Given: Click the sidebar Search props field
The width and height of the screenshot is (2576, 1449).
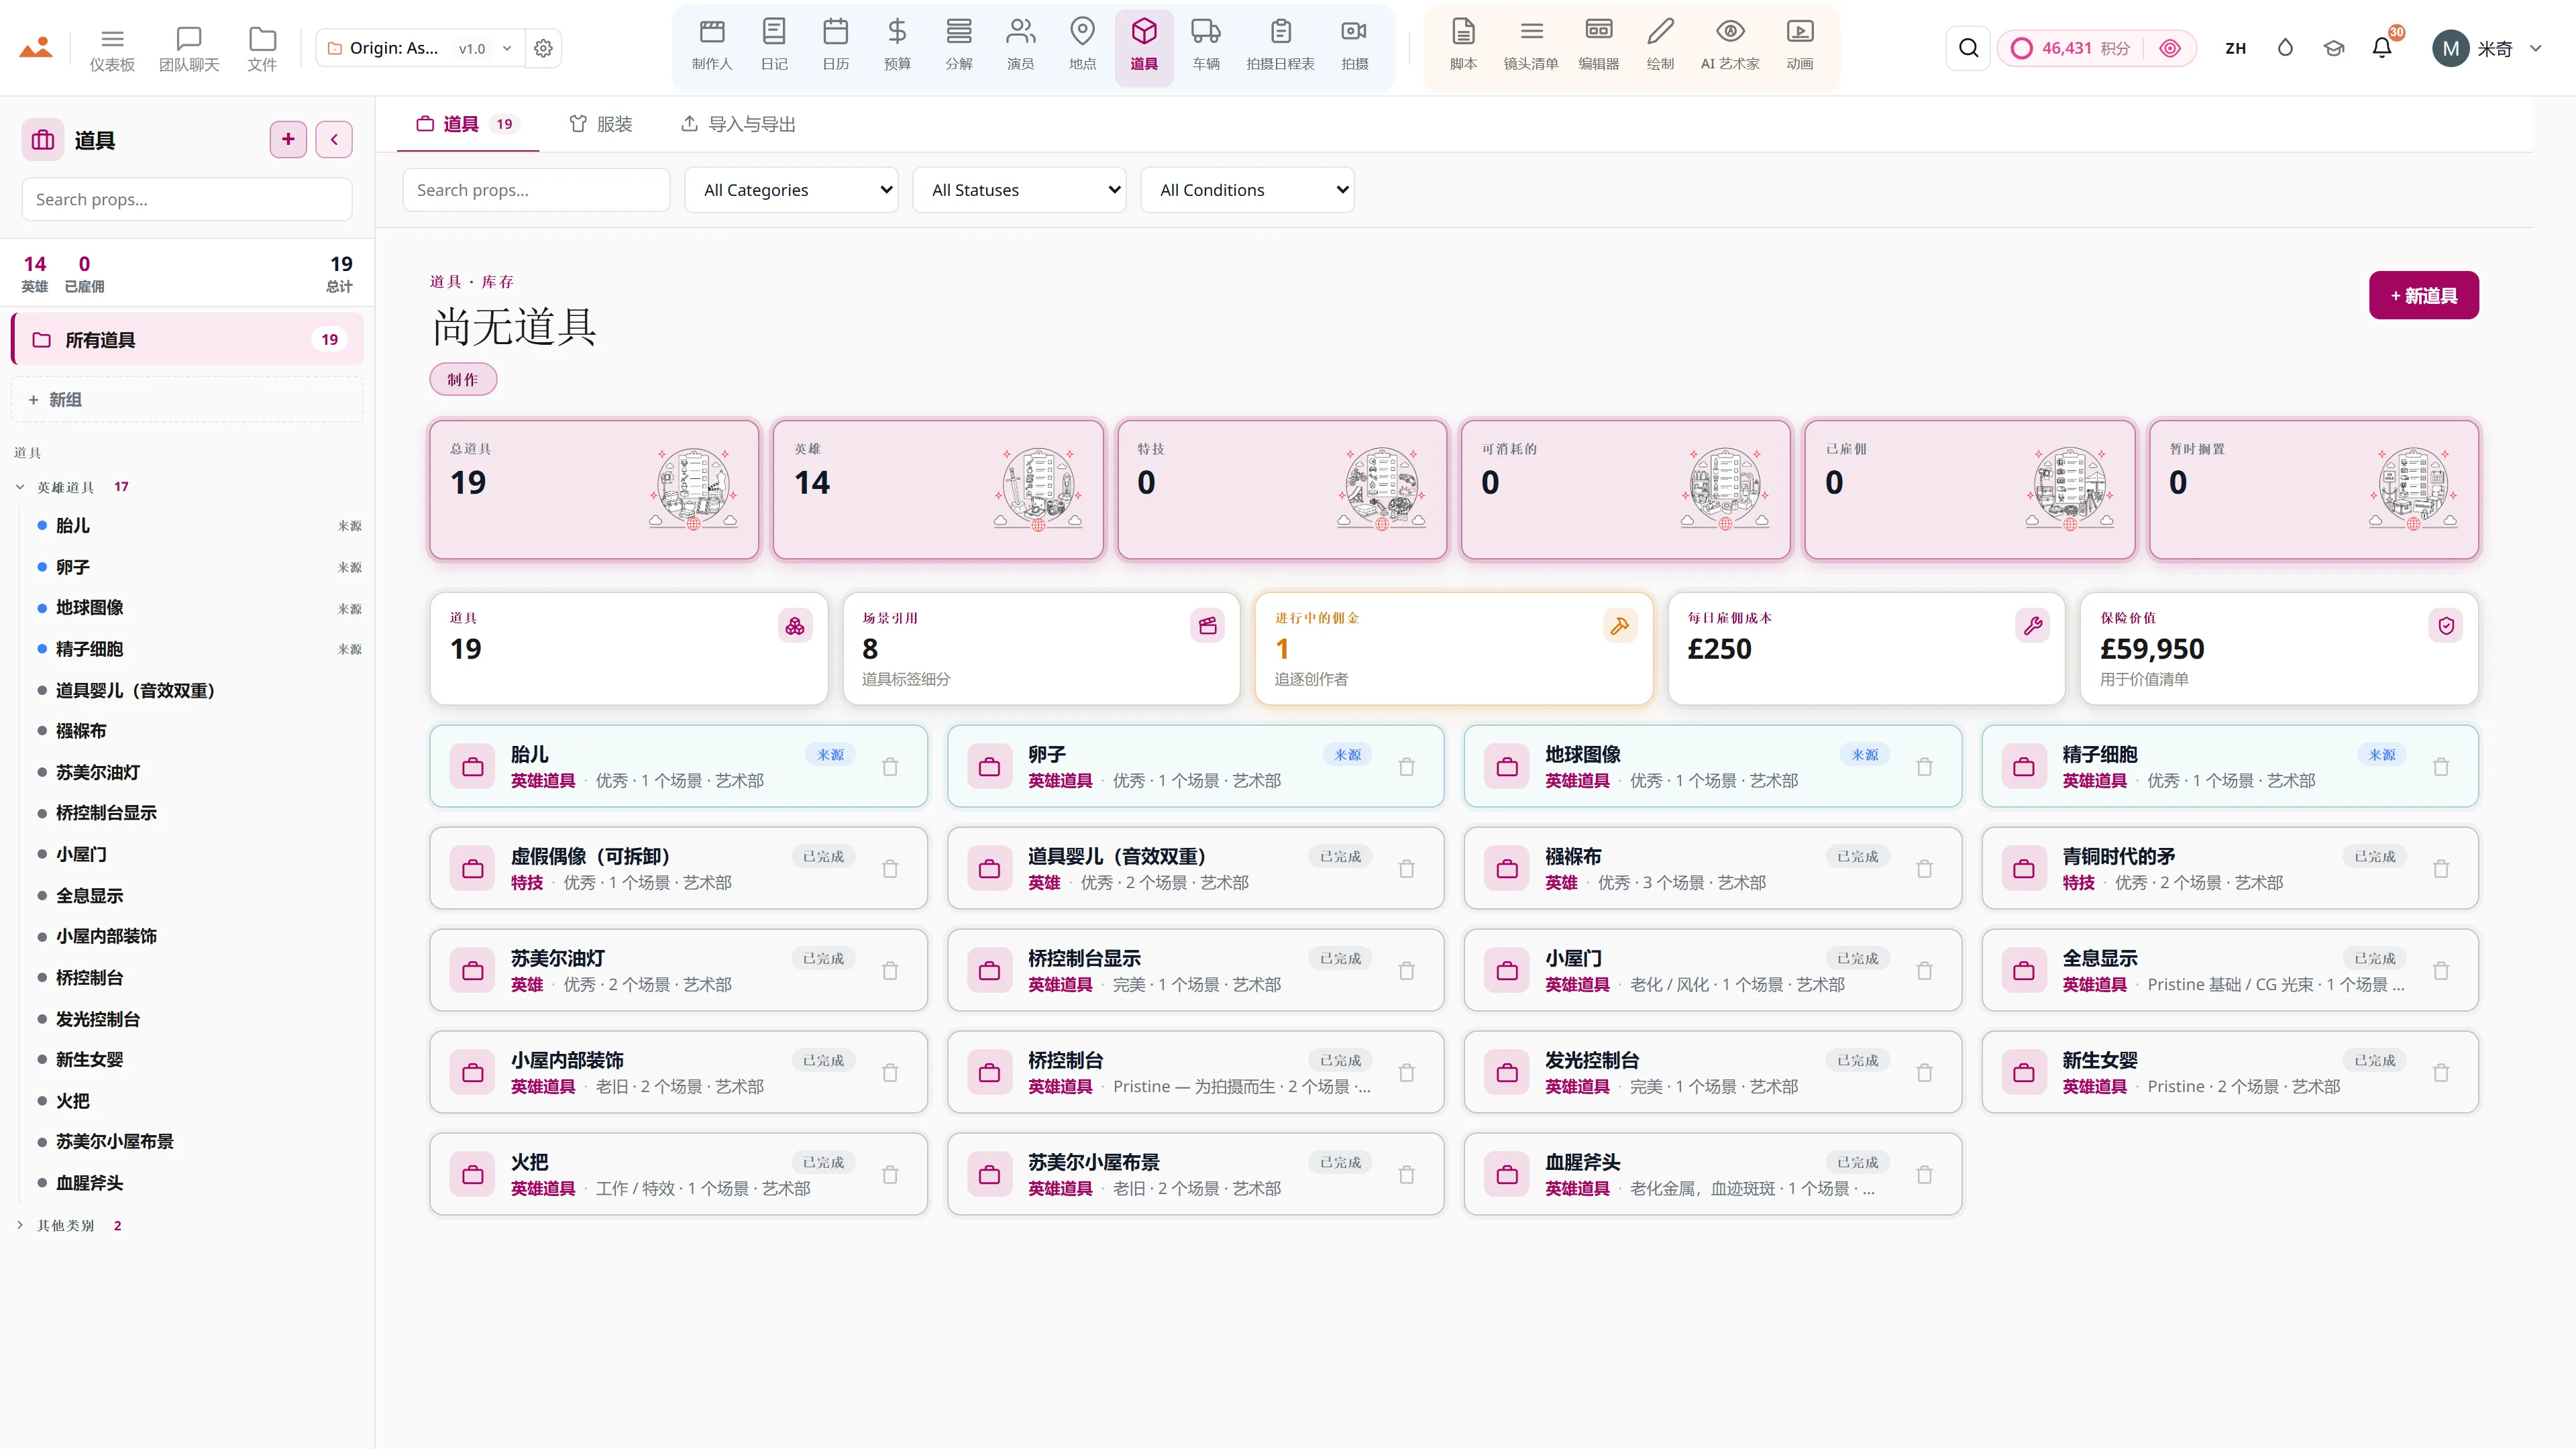Looking at the screenshot, I should (x=187, y=200).
